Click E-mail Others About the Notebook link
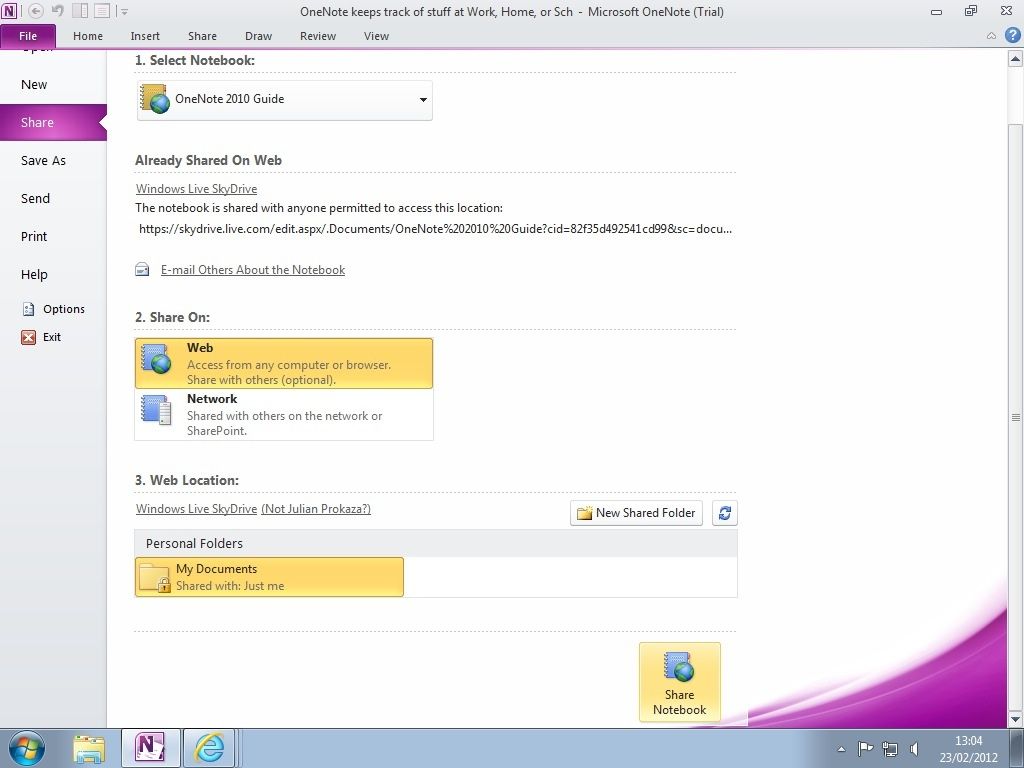Screen dimensions: 1024x768 coord(253,270)
